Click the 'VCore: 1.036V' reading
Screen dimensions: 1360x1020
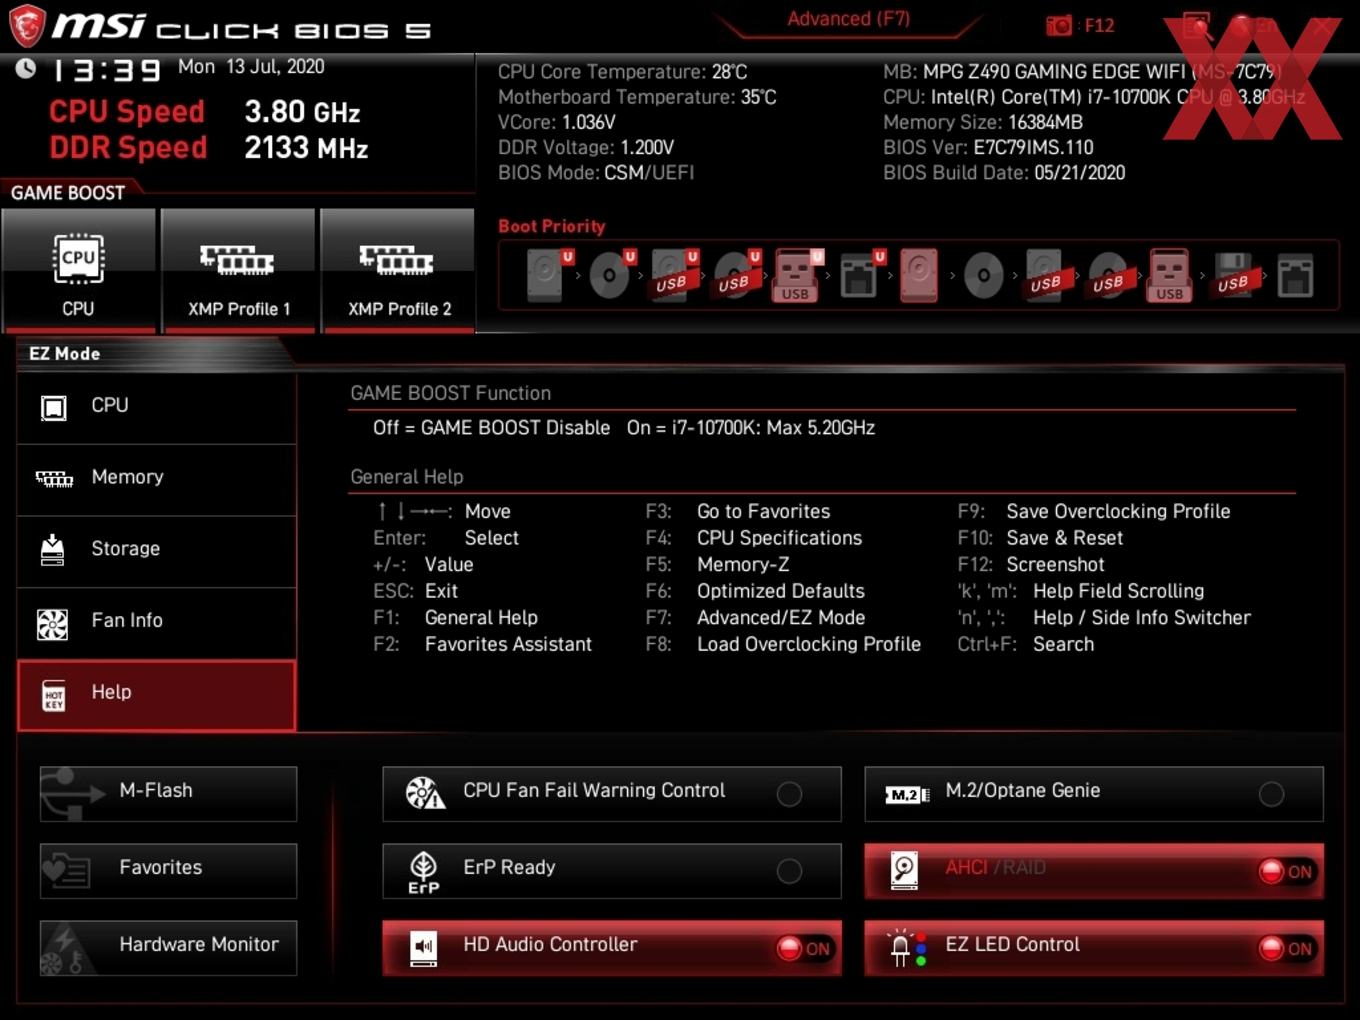[x=556, y=122]
